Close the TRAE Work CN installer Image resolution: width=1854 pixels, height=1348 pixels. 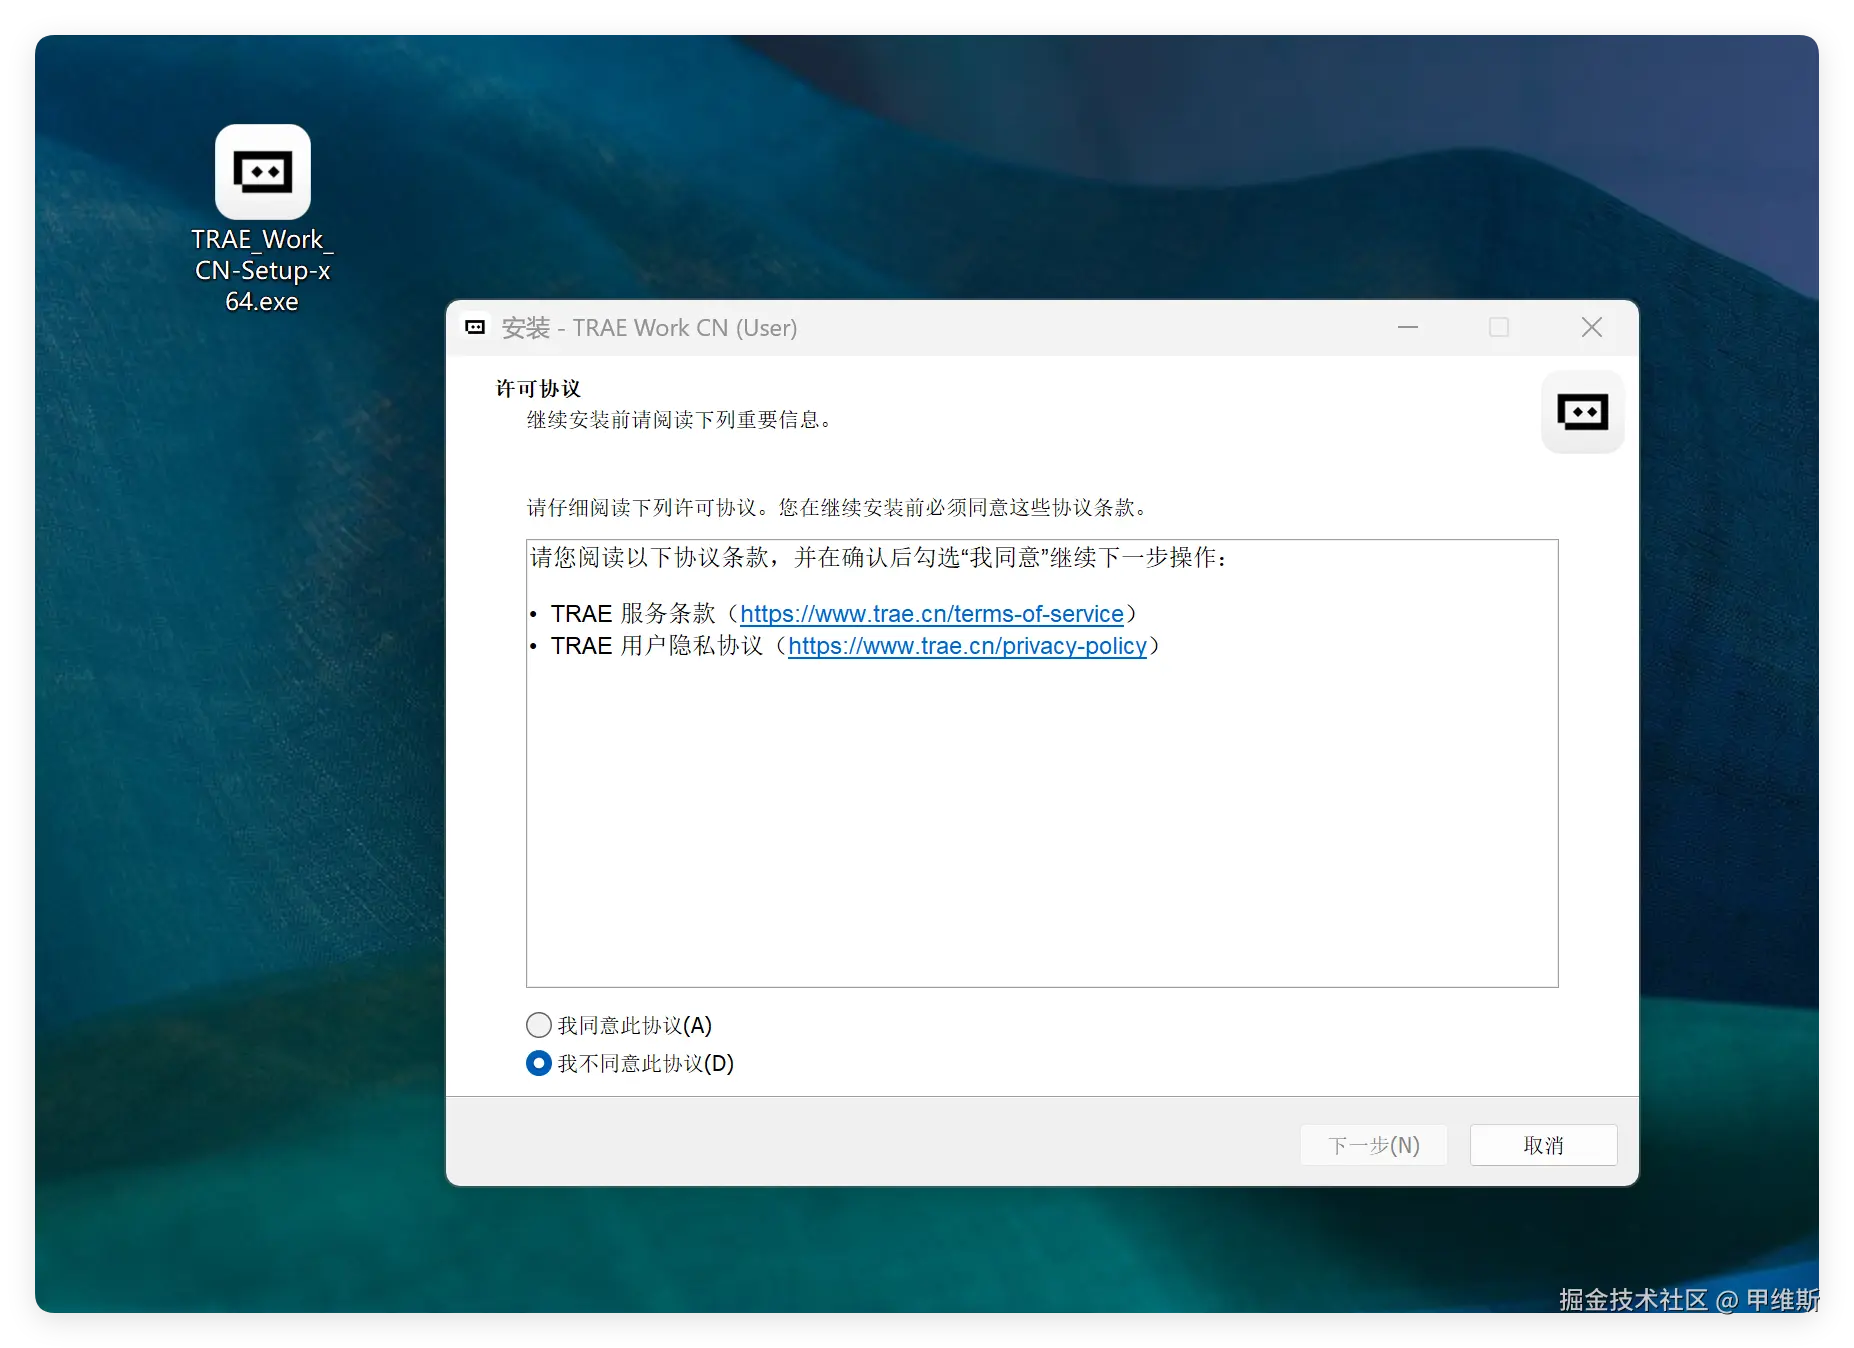pos(1591,327)
